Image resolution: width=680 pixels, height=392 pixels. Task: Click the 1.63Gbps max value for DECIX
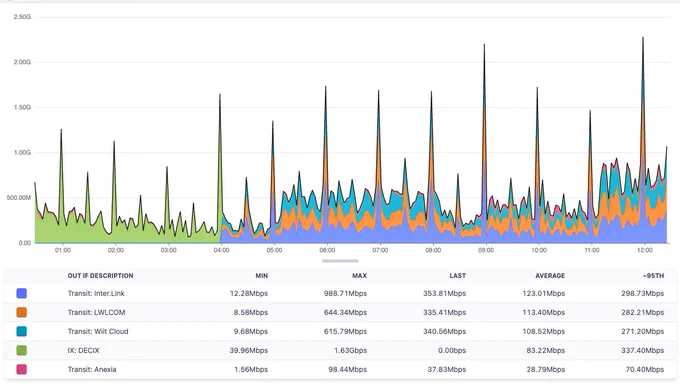pyautogui.click(x=350, y=351)
